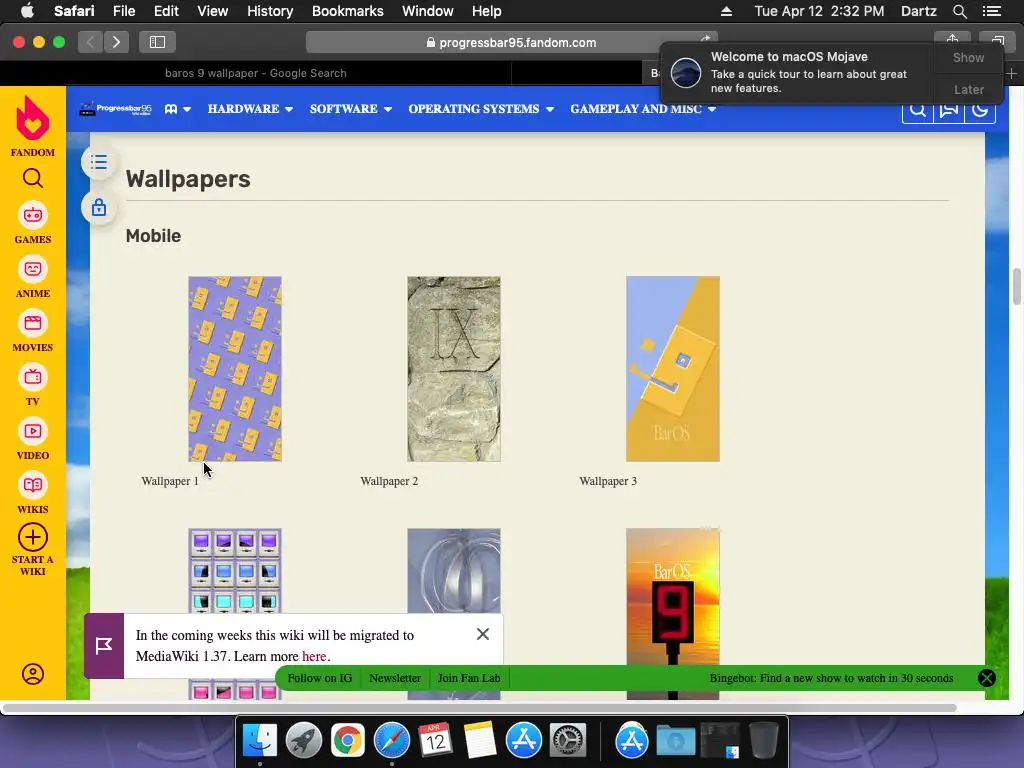Open the Safari menu
The width and height of the screenshot is (1024, 768).
[74, 11]
